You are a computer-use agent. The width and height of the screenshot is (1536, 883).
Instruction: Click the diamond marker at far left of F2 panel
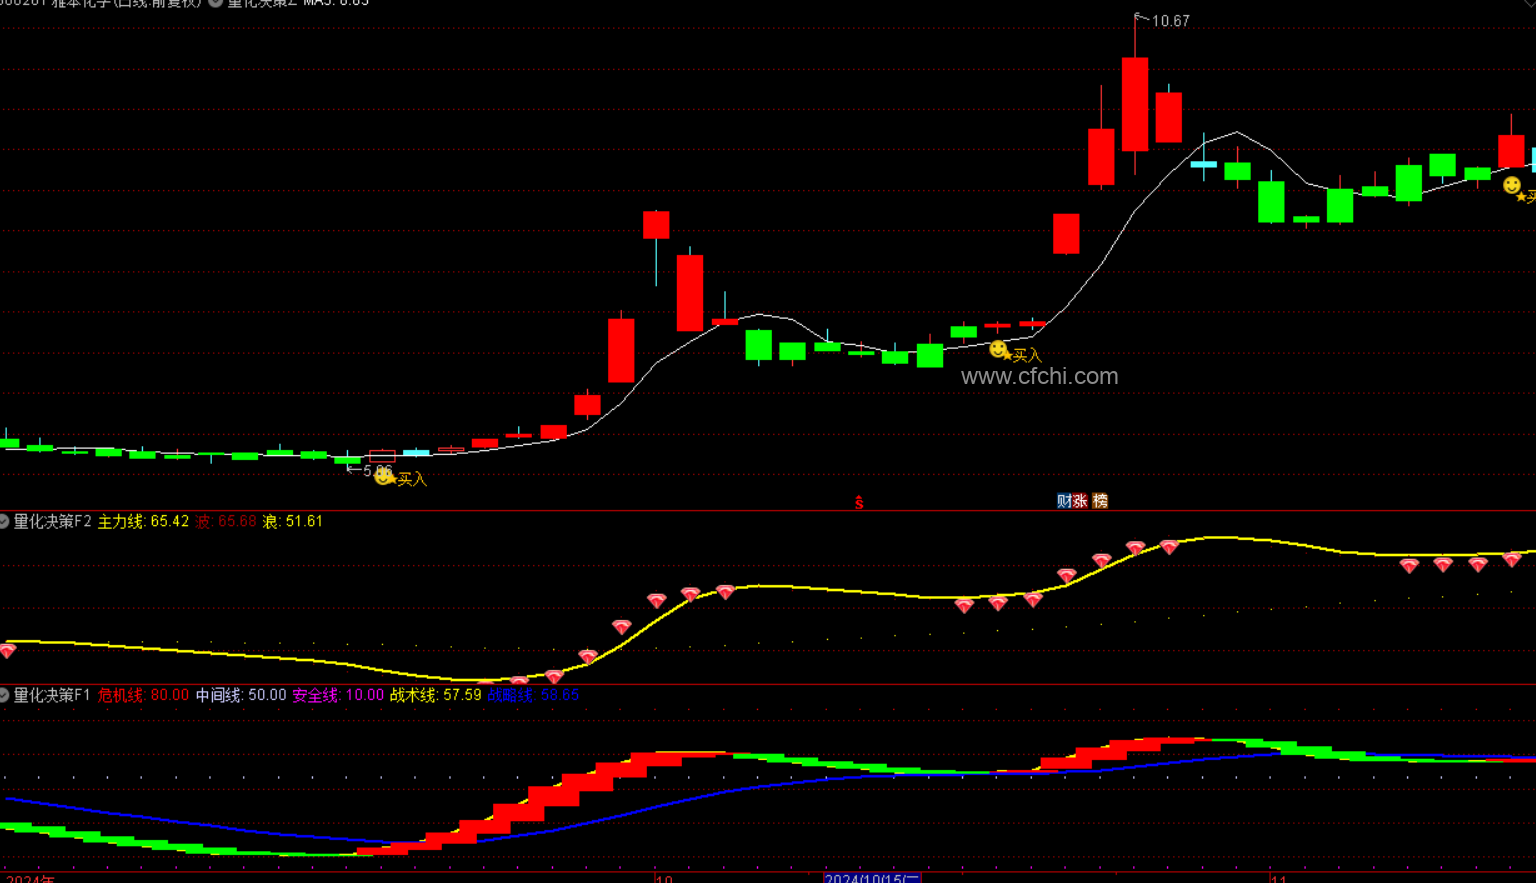click(x=7, y=651)
